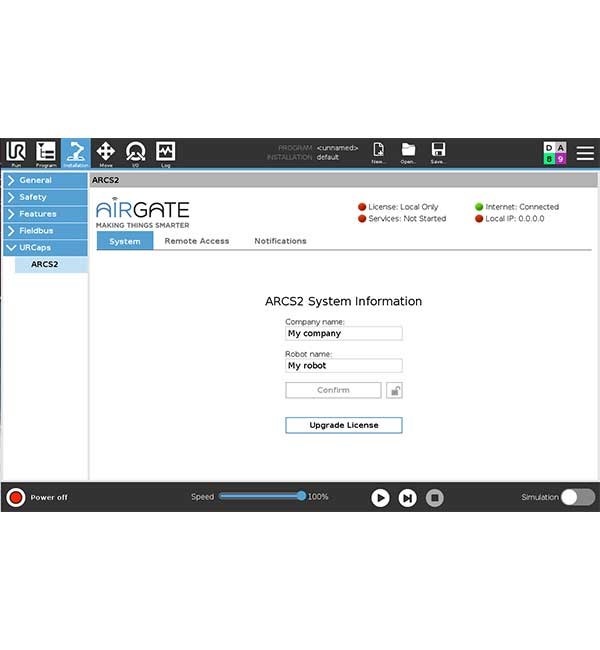Create a New program file icon
600x650 pixels.
(378, 150)
